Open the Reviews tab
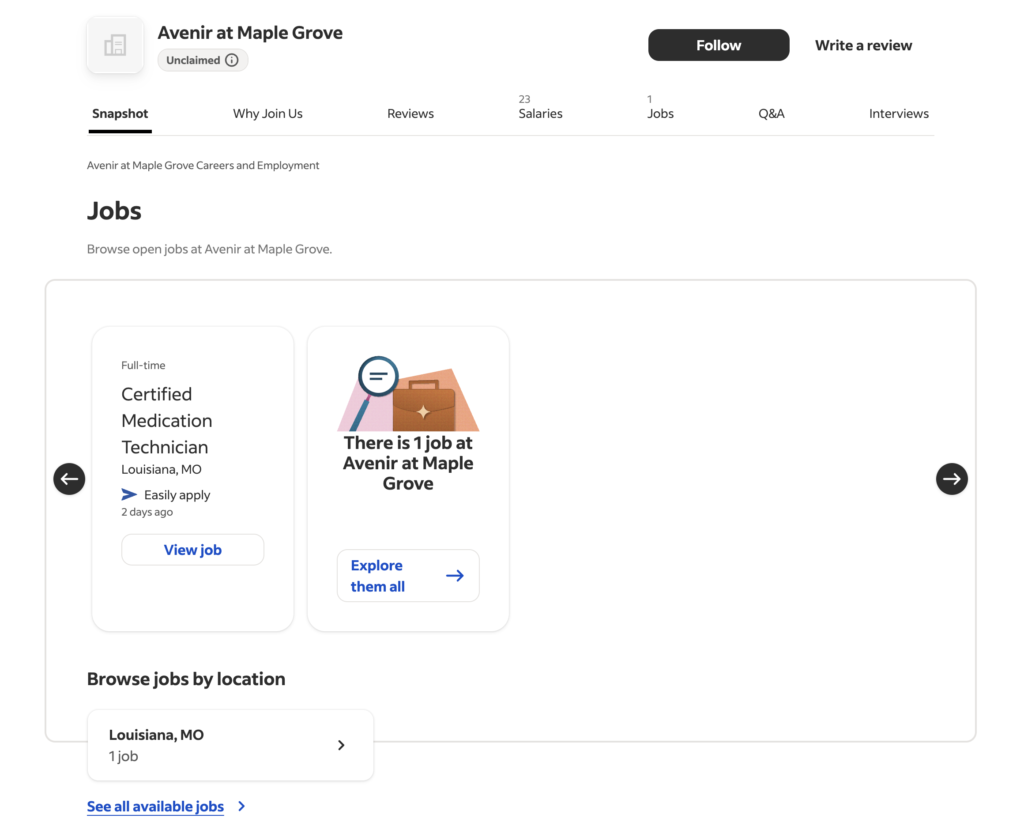The height and width of the screenshot is (837, 1024). (410, 113)
